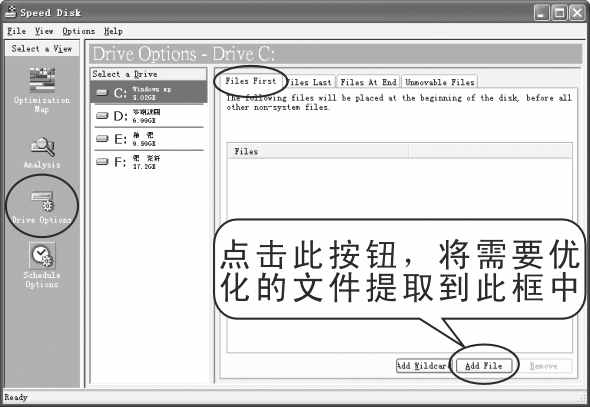
Task: Close the Speed Disk window
Action: (577, 13)
